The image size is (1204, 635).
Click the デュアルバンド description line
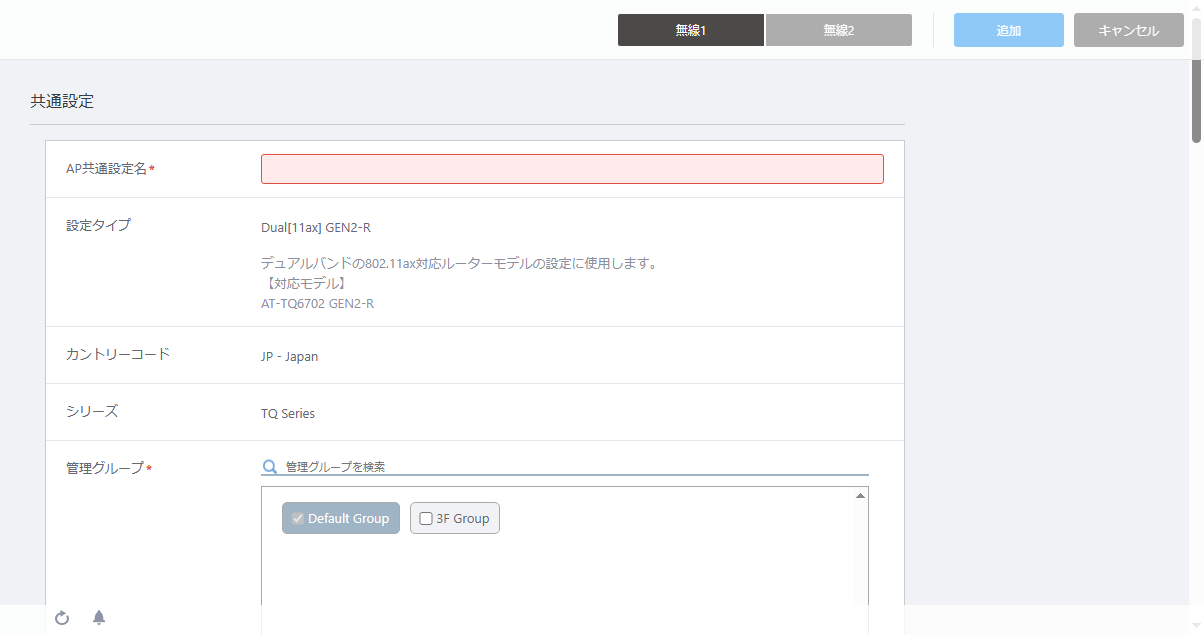pos(458,264)
